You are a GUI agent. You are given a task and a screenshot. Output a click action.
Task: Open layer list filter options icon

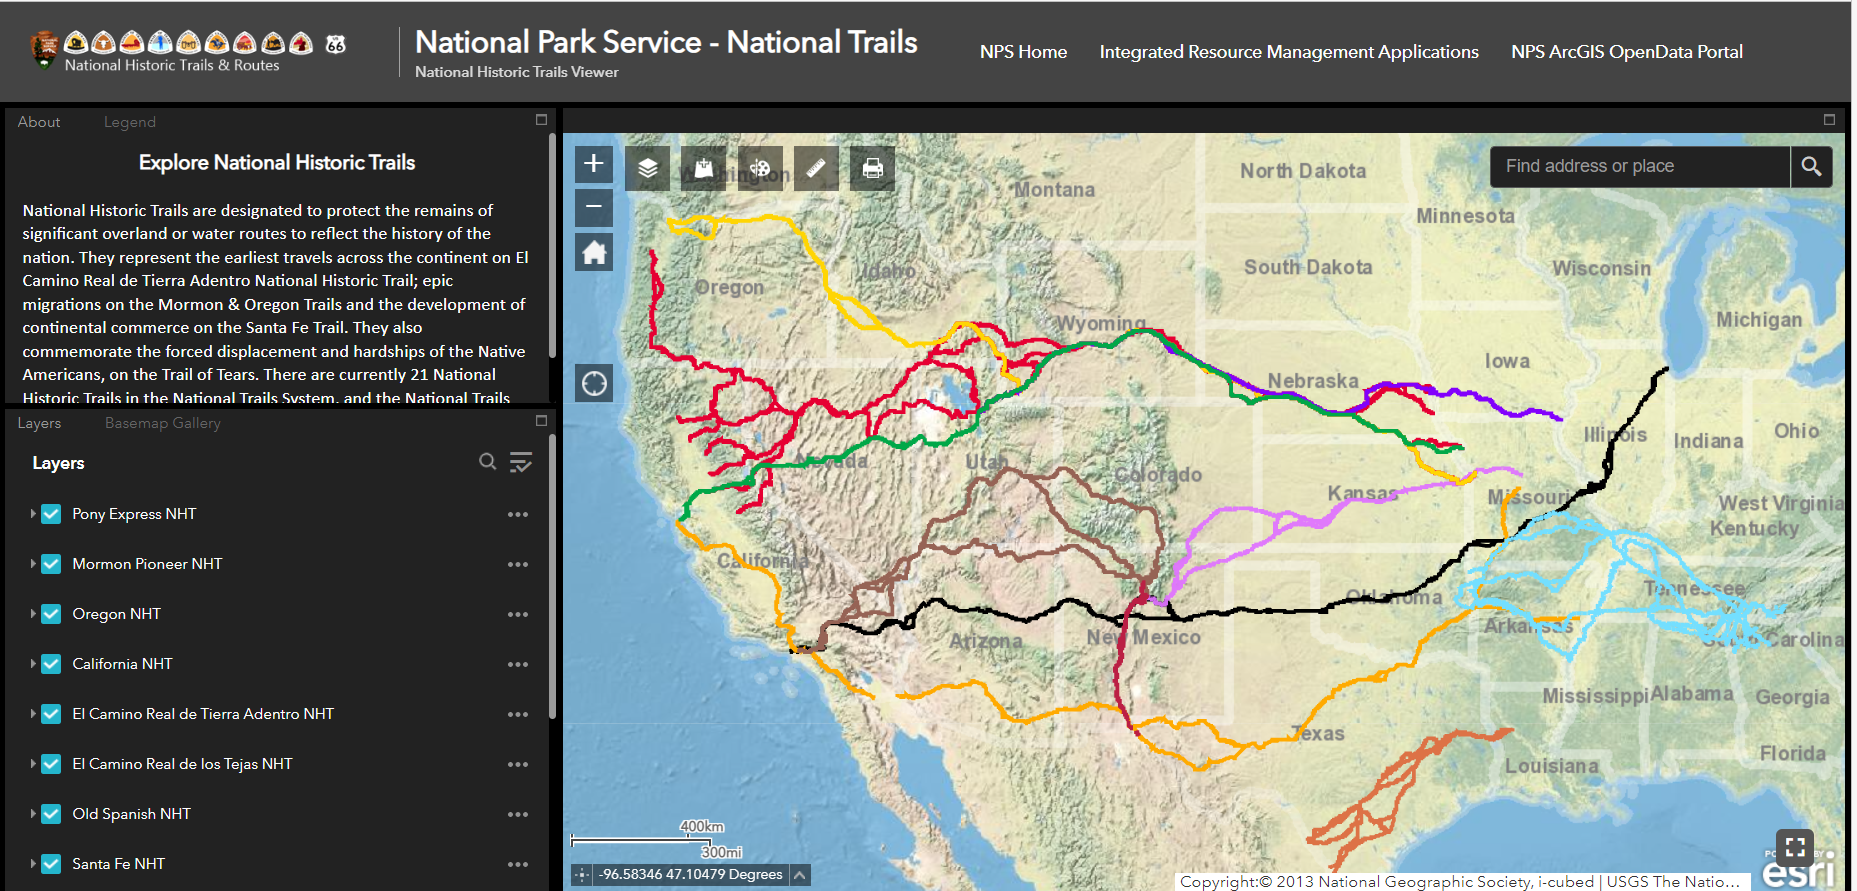(x=521, y=462)
